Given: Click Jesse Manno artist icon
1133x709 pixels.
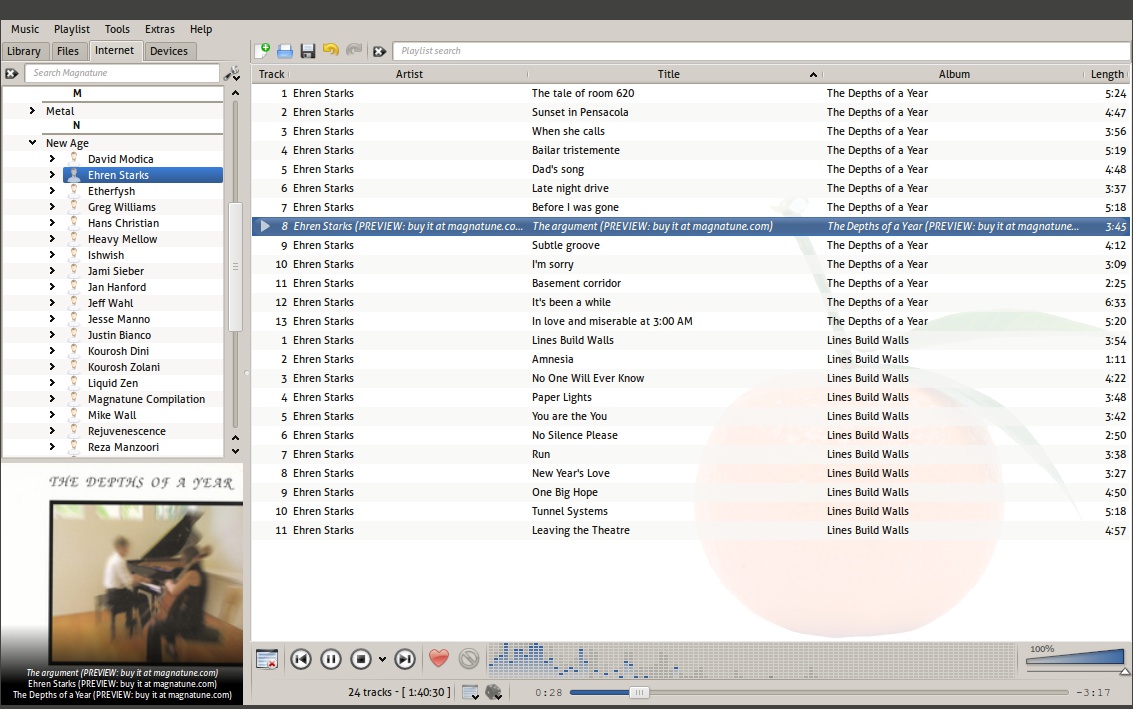Looking at the screenshot, I should (x=74, y=319).
